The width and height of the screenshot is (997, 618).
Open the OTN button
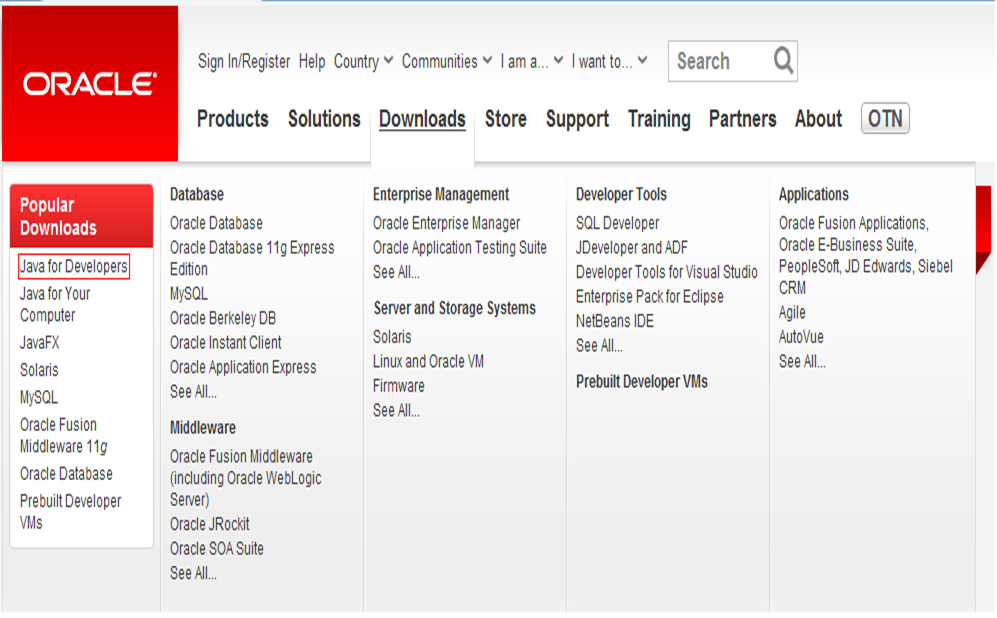click(x=885, y=119)
